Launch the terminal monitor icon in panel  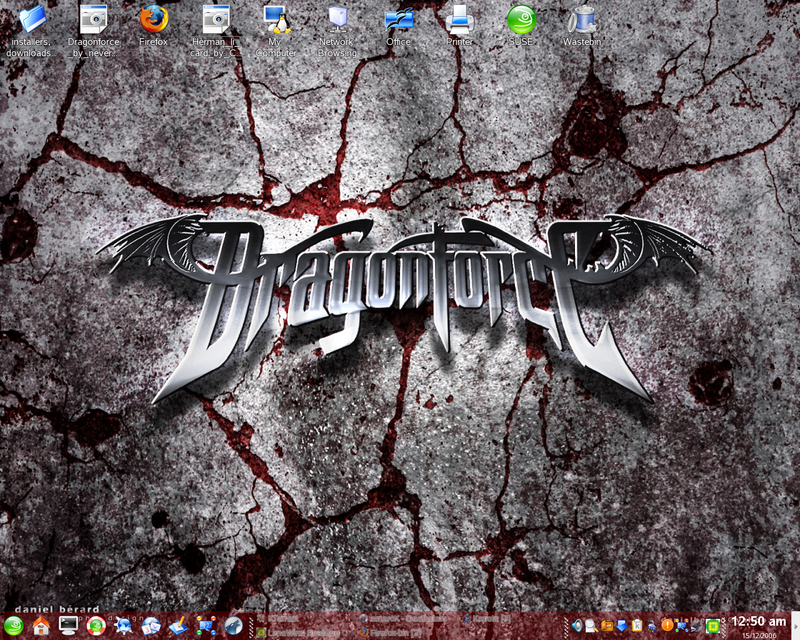coord(68,625)
